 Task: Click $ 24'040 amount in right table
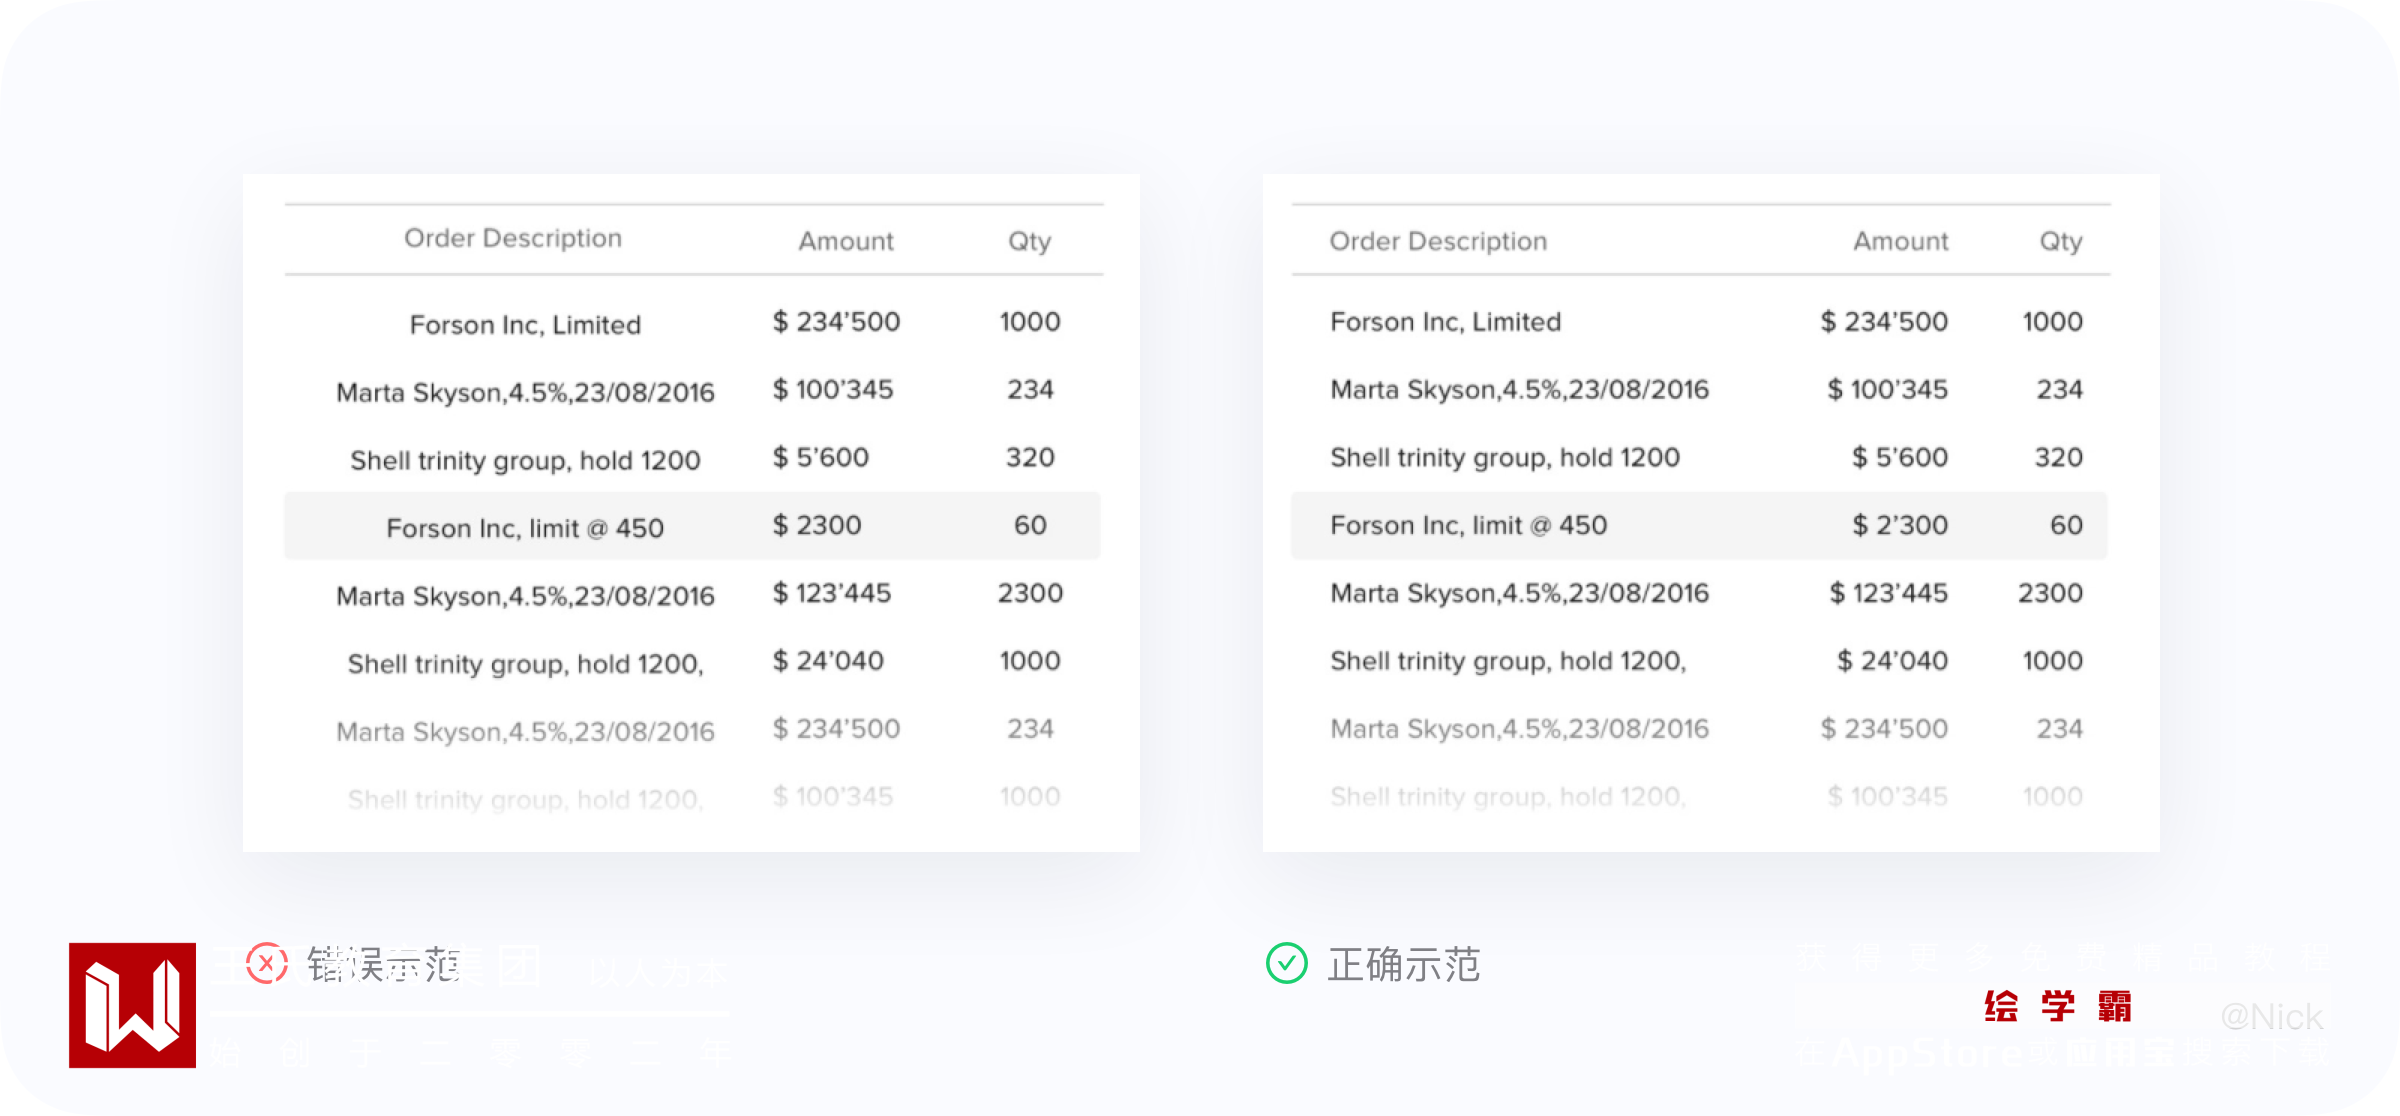pos(1892,661)
